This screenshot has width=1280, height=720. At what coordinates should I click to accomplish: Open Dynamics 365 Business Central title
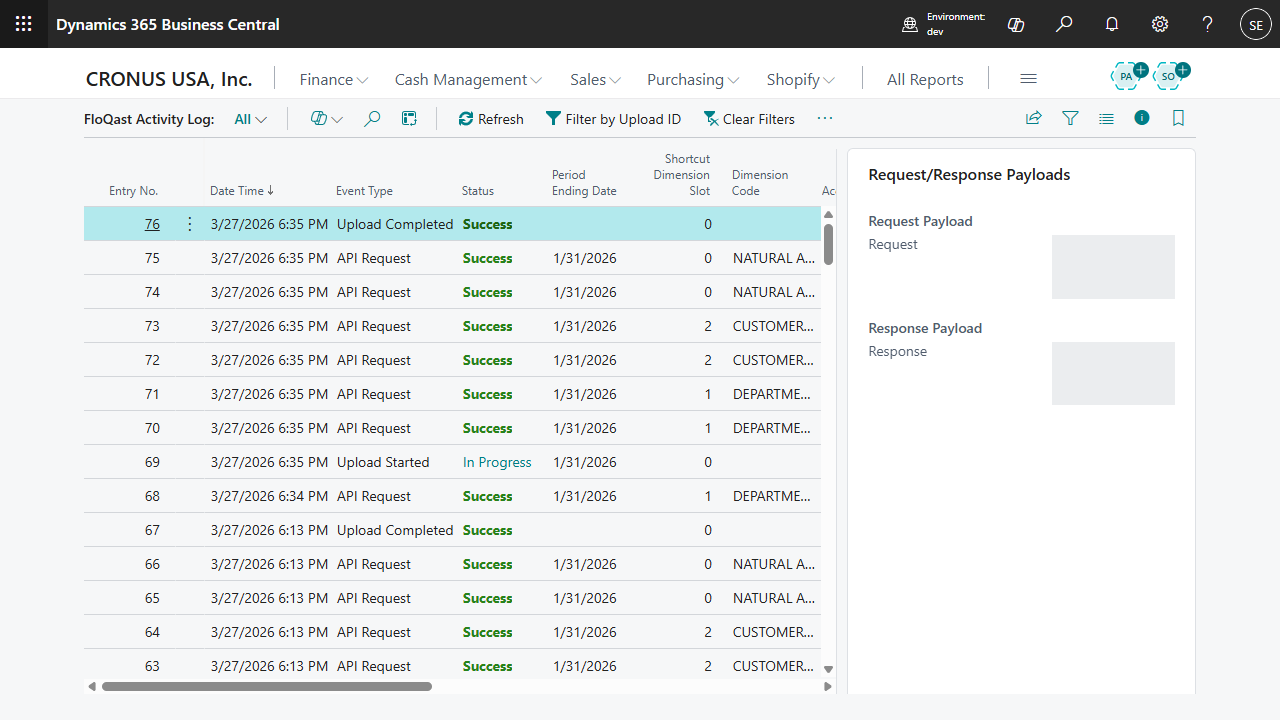coord(168,24)
